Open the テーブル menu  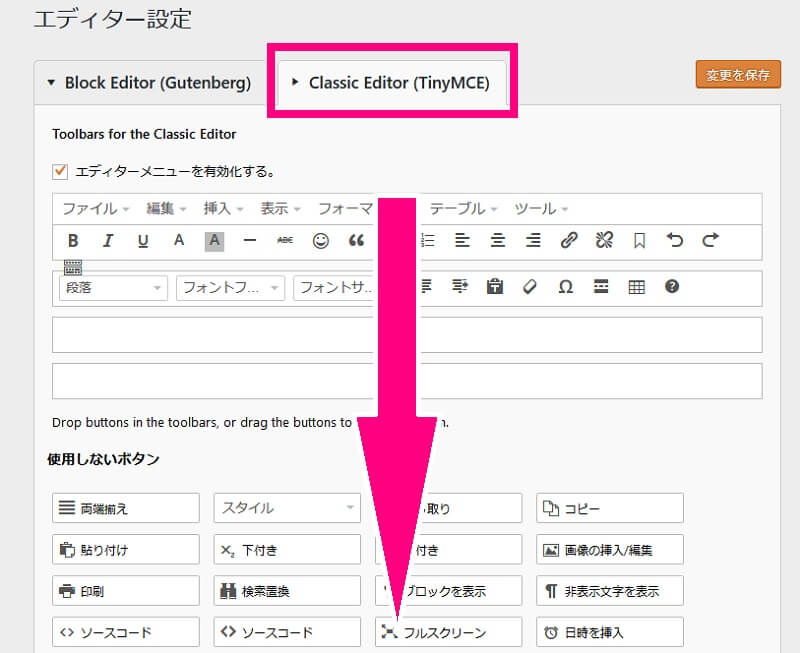click(x=463, y=209)
